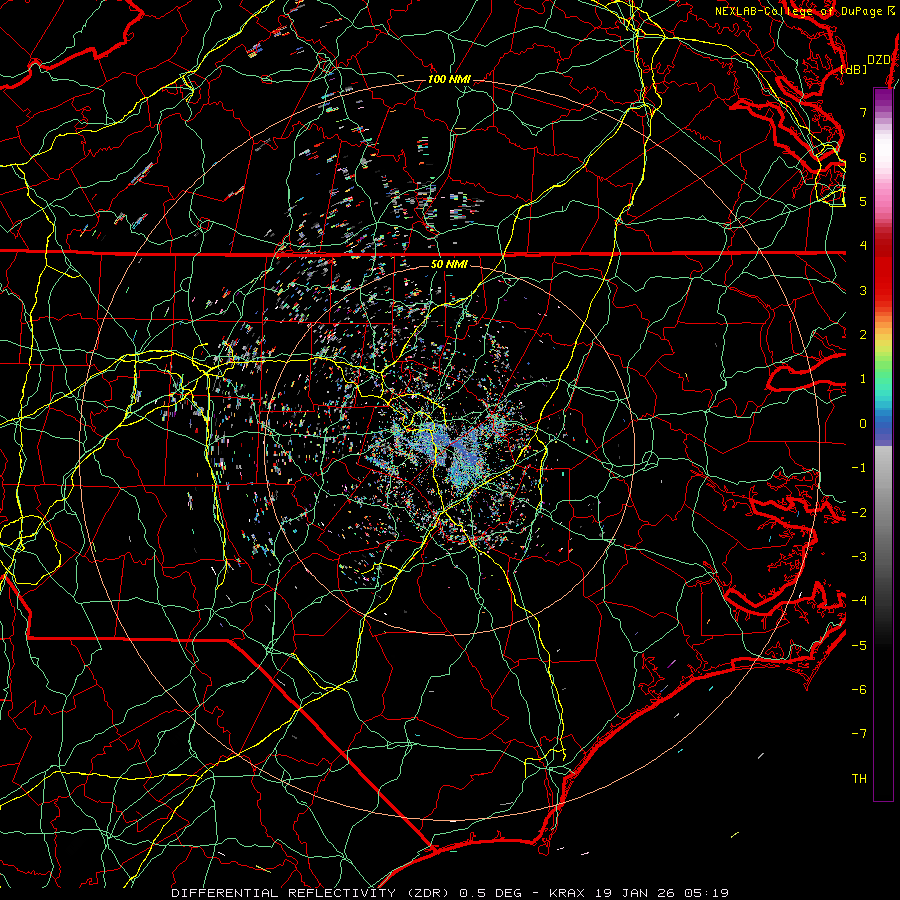Select the "-1" value on the dB scale
The width and height of the screenshot is (900, 900).
coord(859,468)
